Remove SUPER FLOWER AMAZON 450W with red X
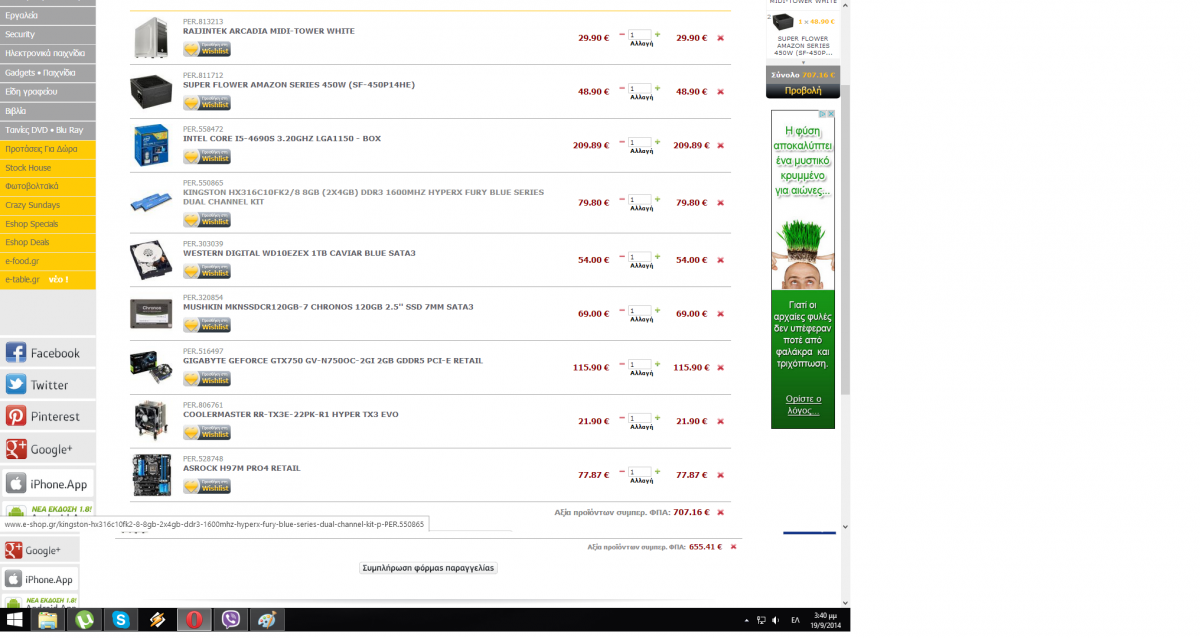The image size is (1200, 638). point(720,92)
